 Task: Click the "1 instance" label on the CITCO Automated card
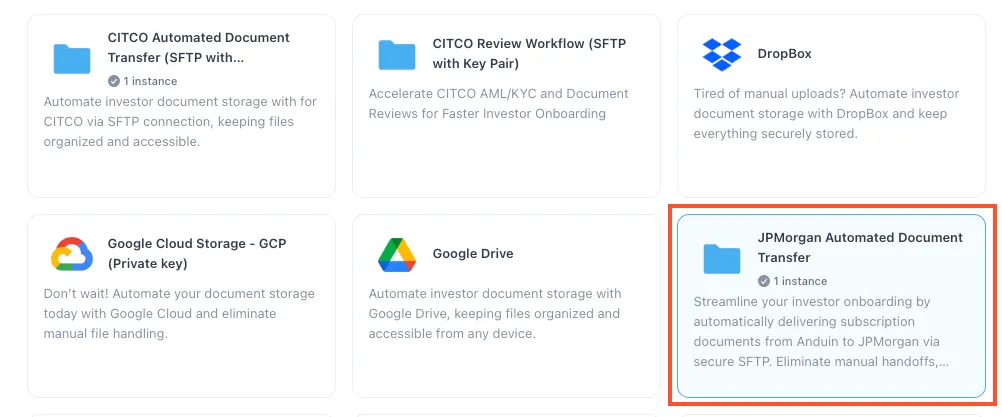[150, 81]
